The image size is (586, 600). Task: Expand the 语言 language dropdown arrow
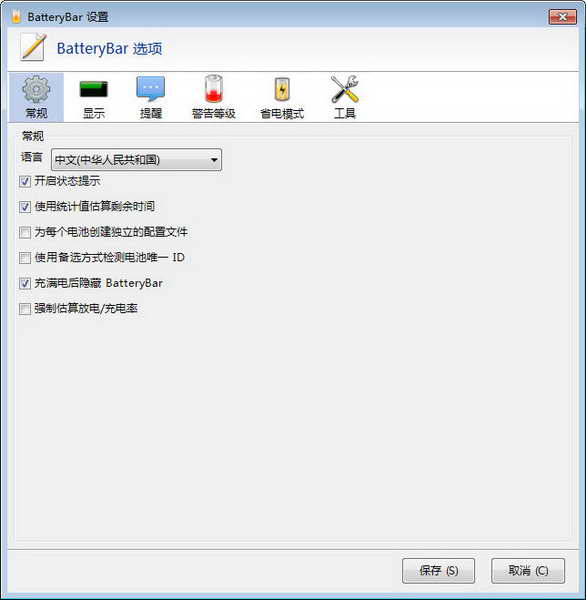pos(214,160)
